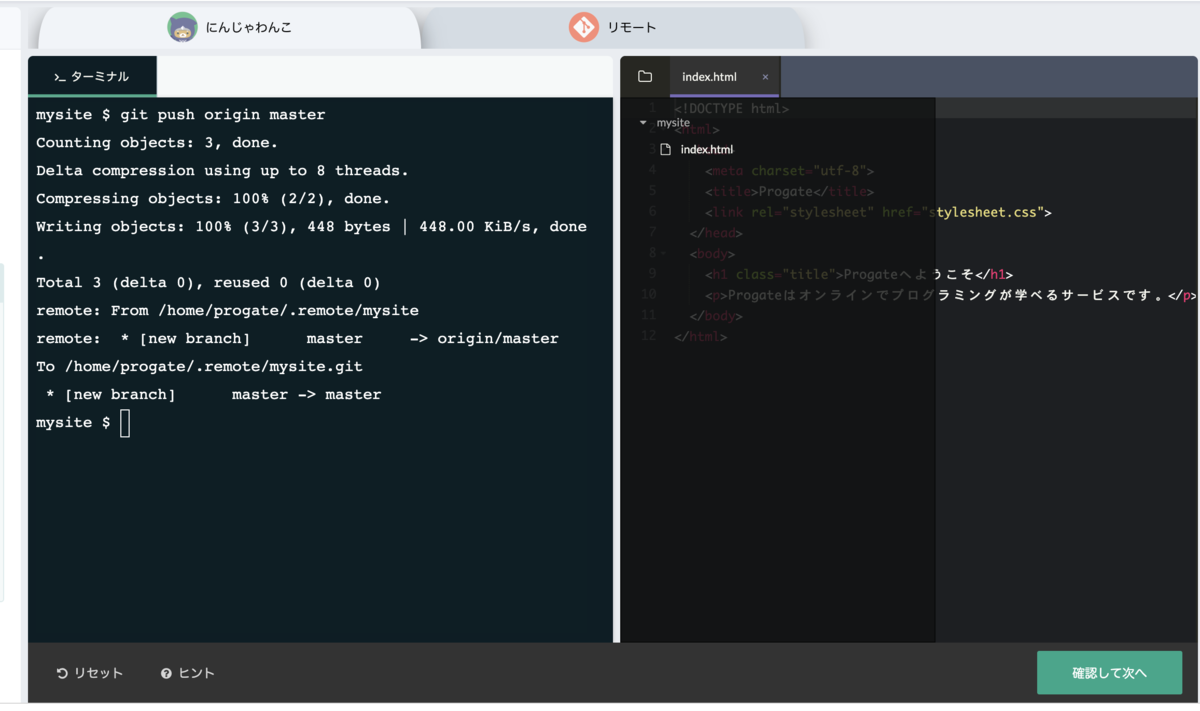This screenshot has height=711, width=1200.
Task: Click 'Delta compression using up to 8 threads.'
Action: [222, 171]
